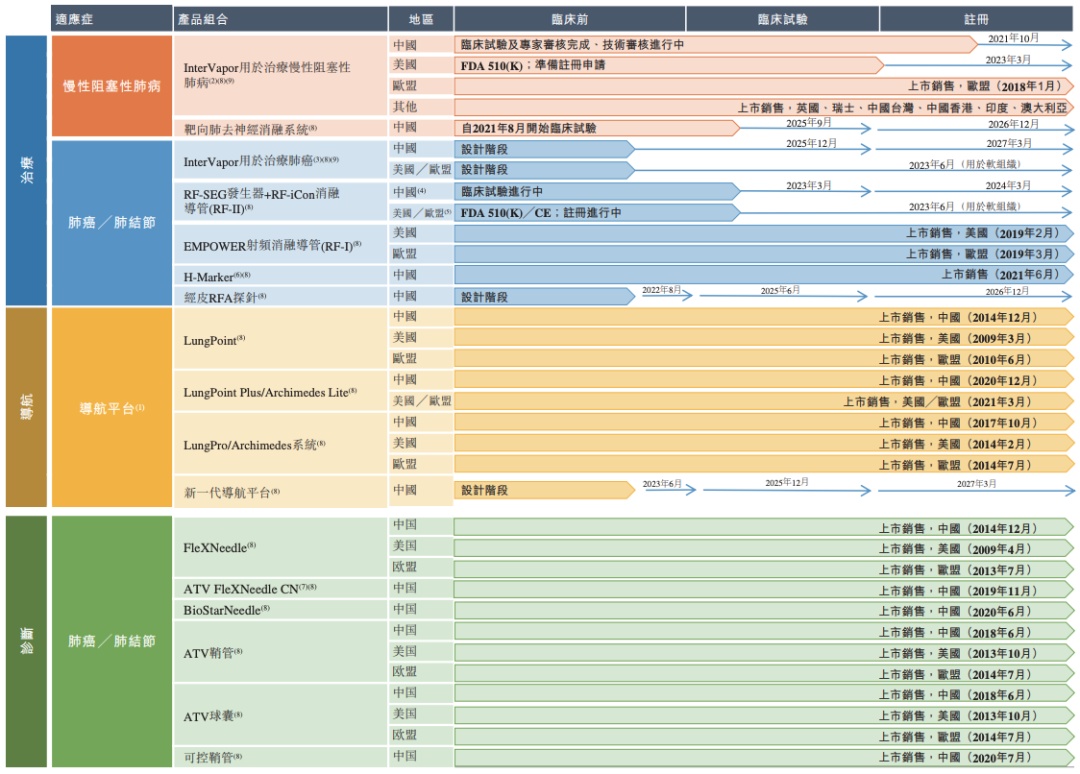The image size is (1080, 774).
Task: Click bar 上市銷售,中國 (2020年6月)
Action: point(764,611)
